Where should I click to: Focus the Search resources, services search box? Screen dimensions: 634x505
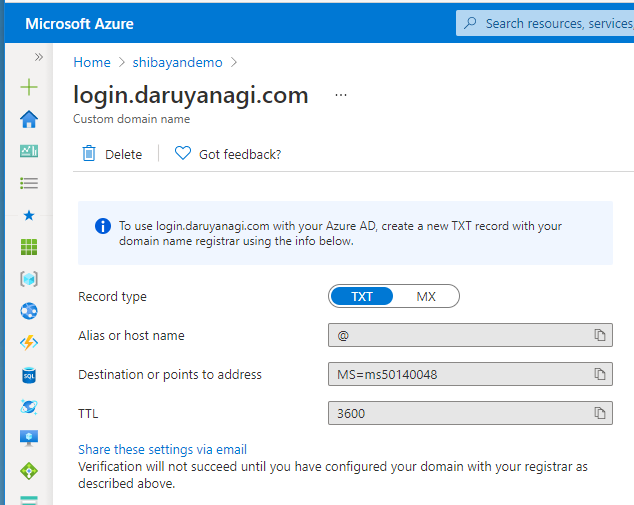[x=545, y=23]
